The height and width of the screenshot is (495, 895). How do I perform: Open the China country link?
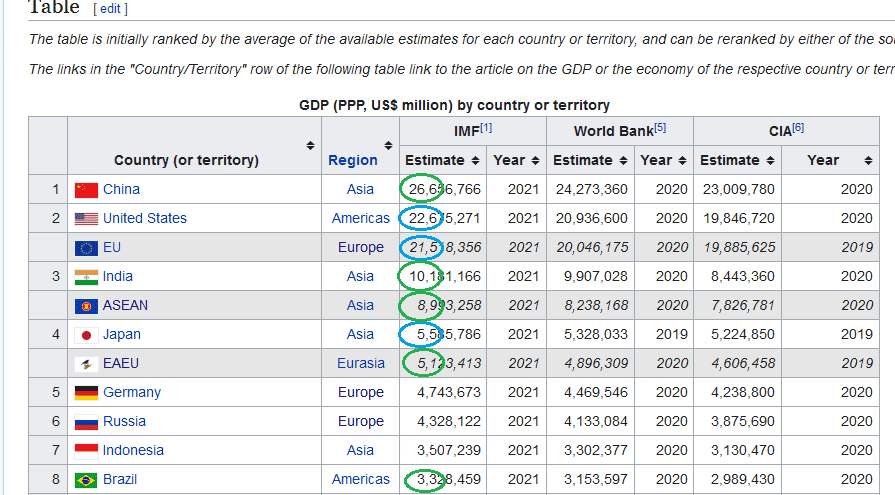coord(121,189)
